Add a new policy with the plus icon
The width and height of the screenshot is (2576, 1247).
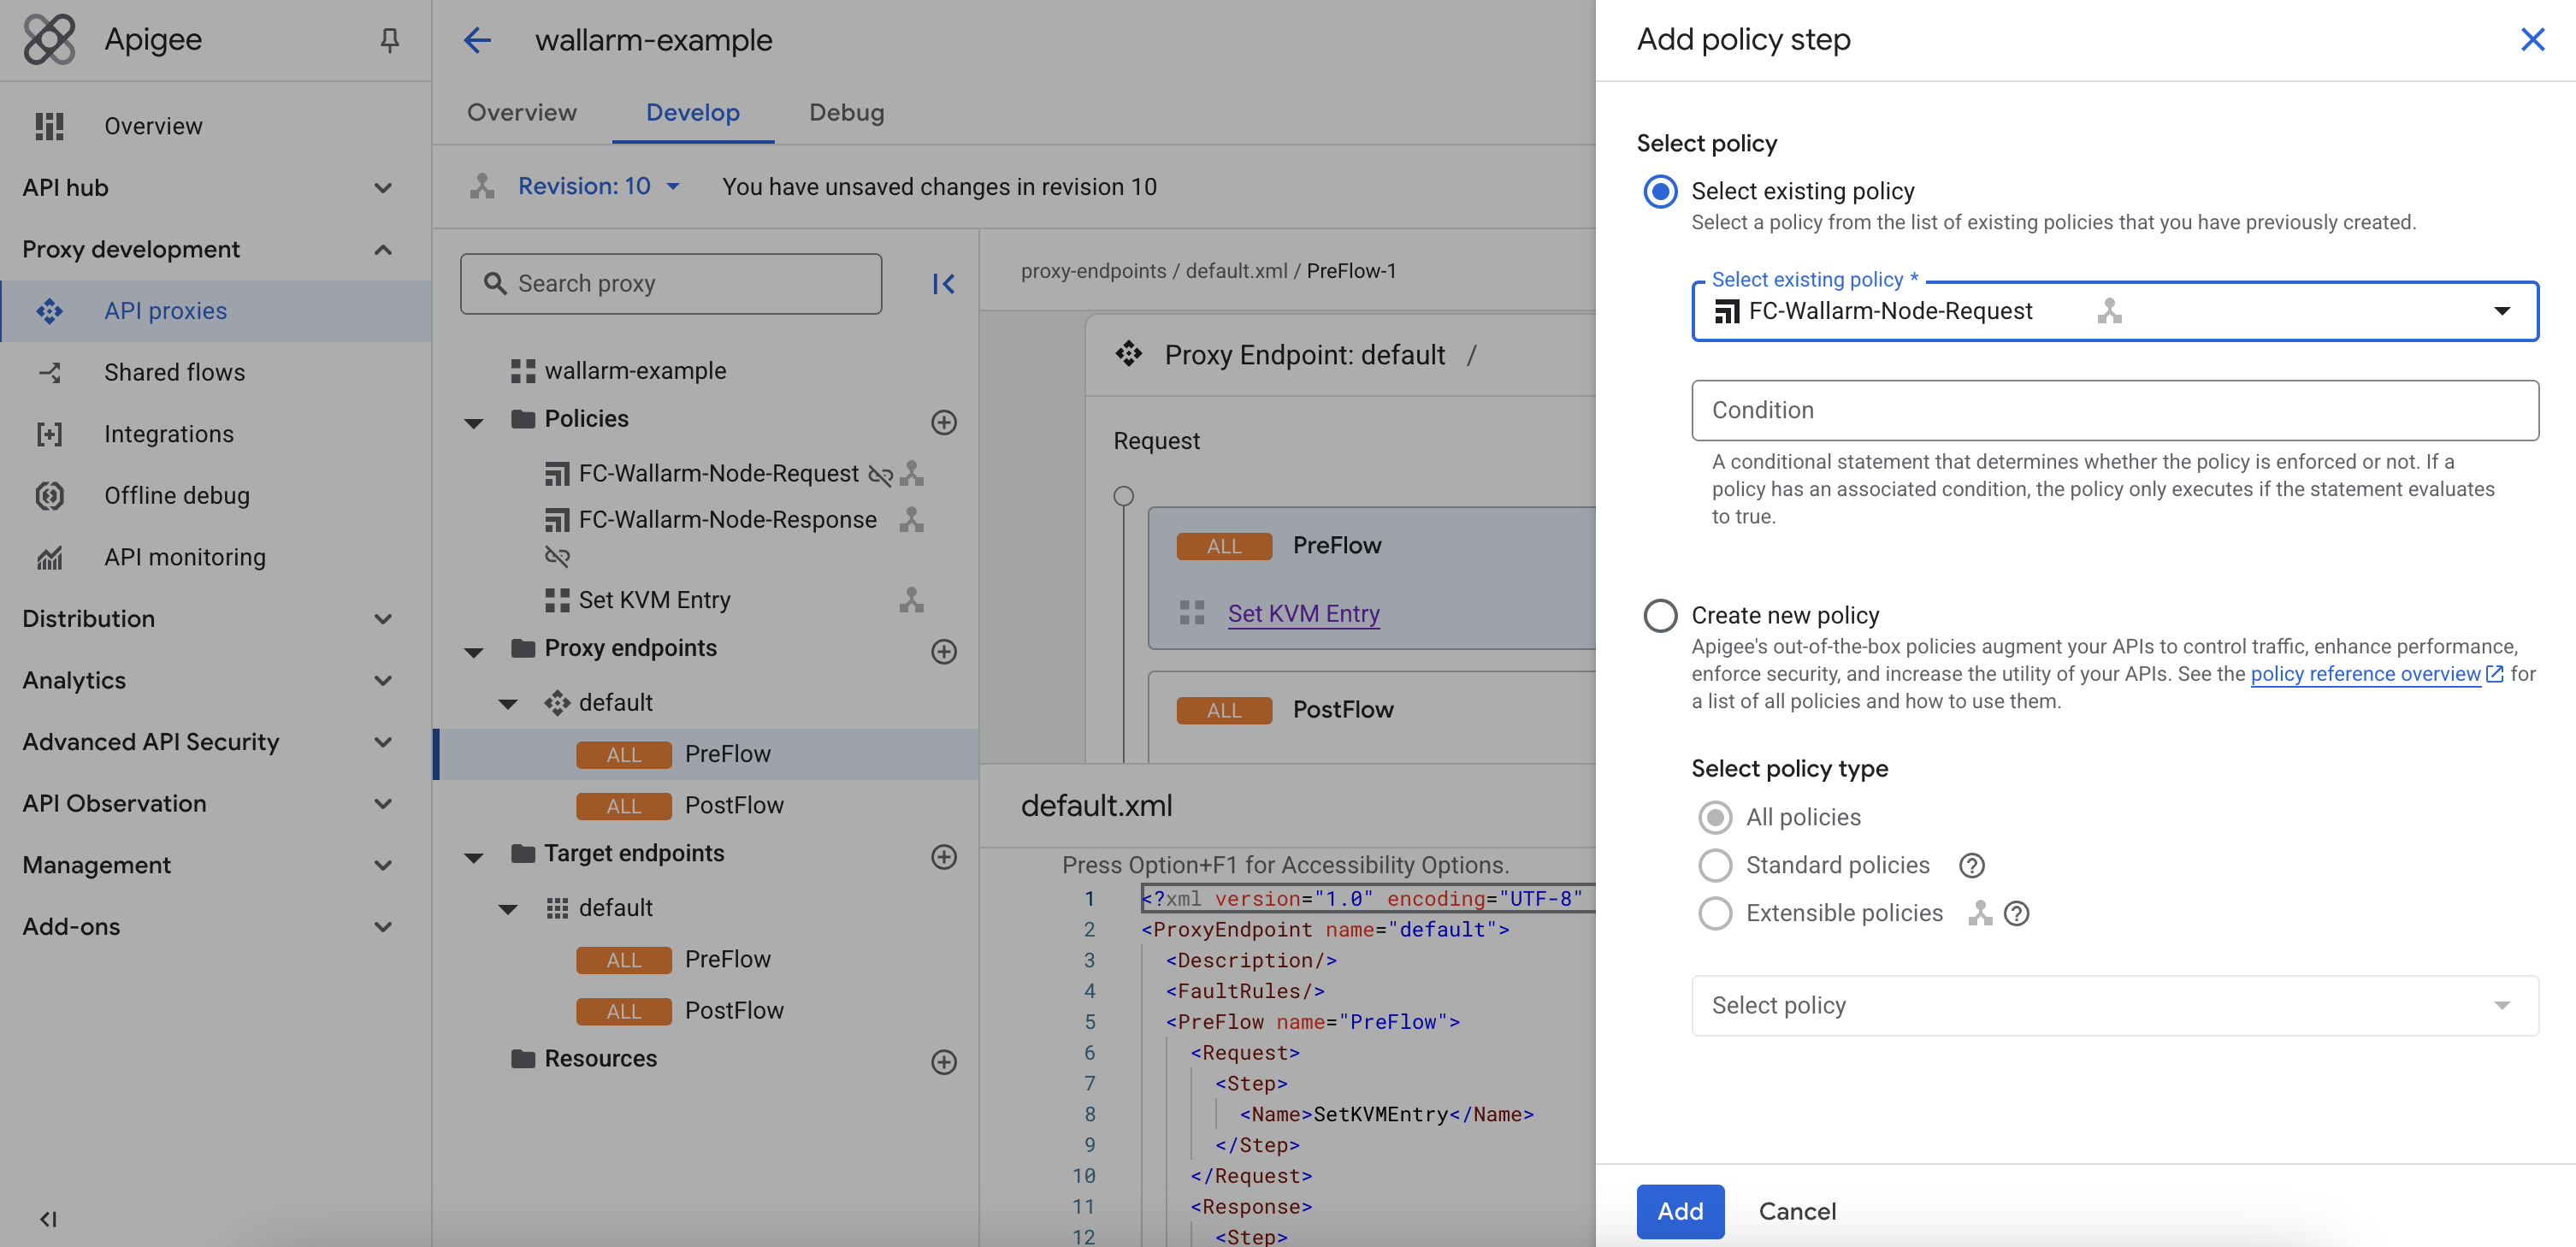944,422
